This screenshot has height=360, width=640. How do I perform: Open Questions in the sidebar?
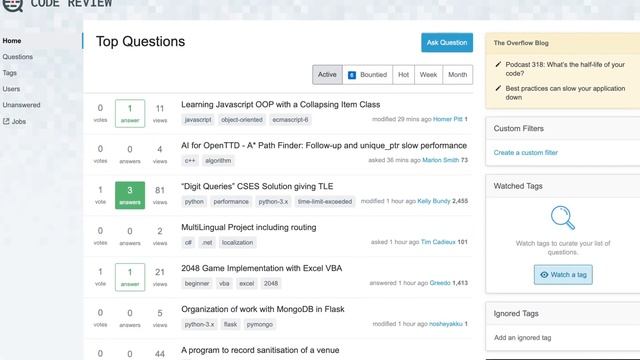[x=18, y=57]
